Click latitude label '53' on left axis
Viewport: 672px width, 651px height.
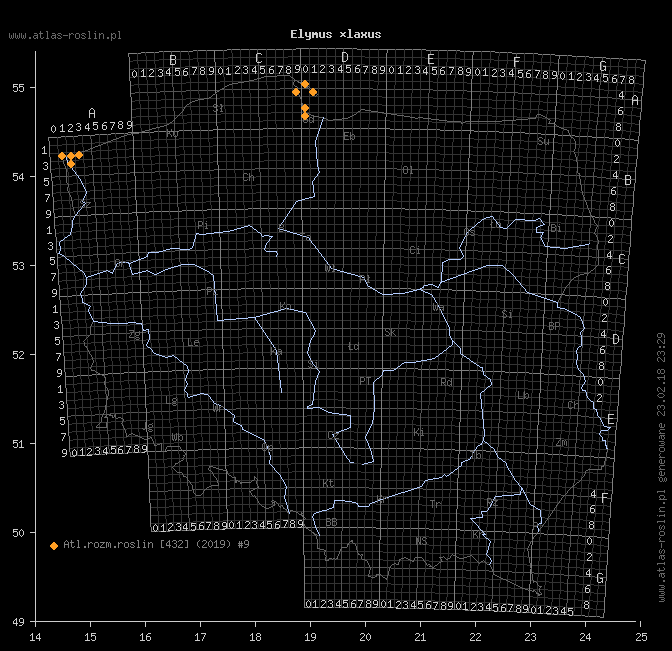[x=18, y=266]
